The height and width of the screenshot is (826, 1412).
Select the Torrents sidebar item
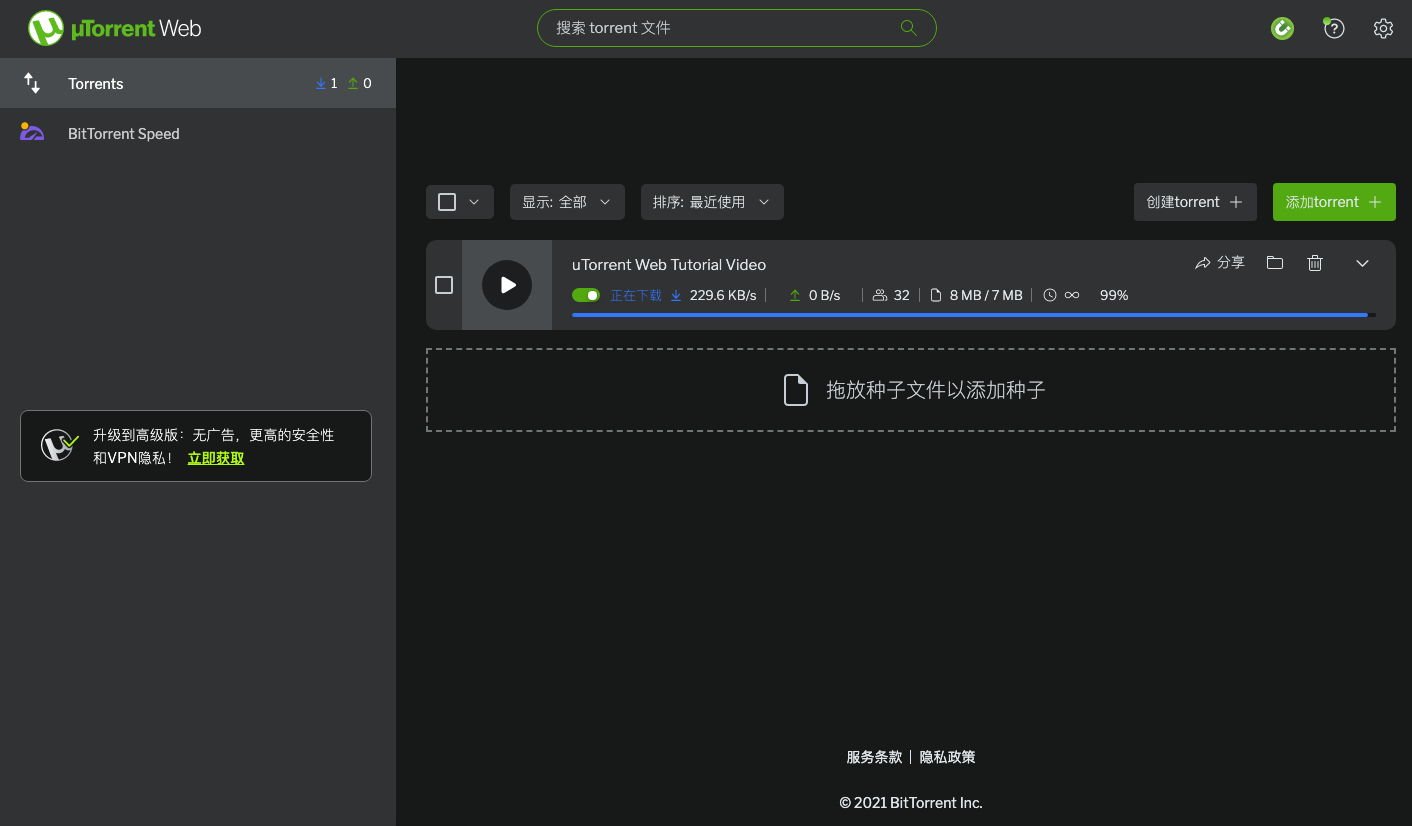point(198,83)
